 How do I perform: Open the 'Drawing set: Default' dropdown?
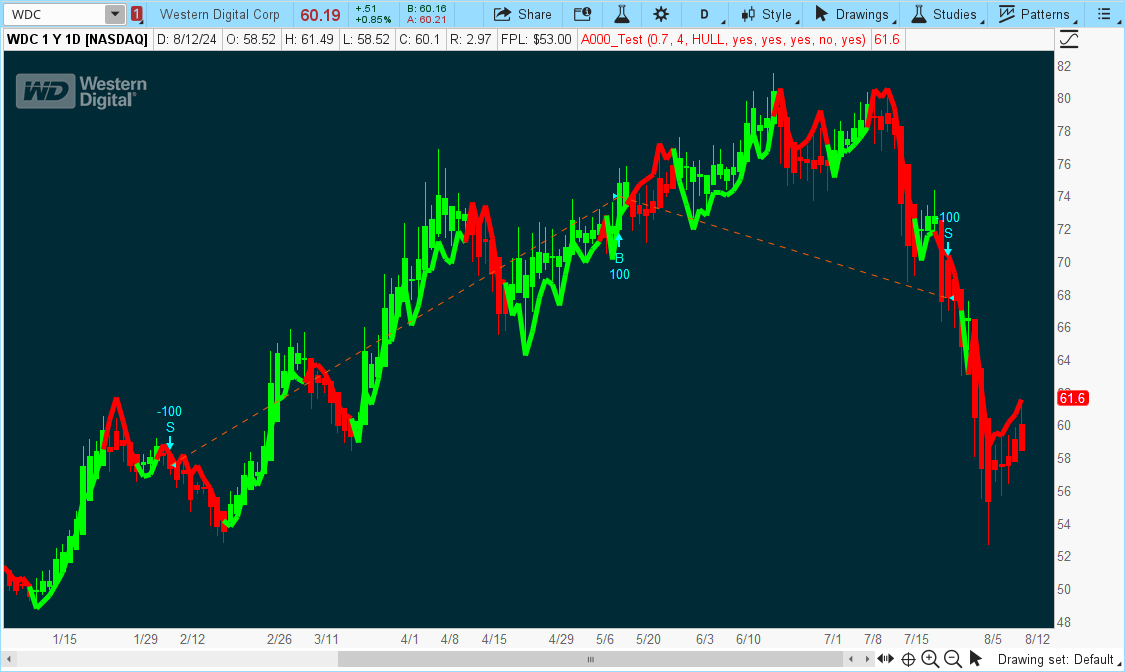click(1057, 659)
